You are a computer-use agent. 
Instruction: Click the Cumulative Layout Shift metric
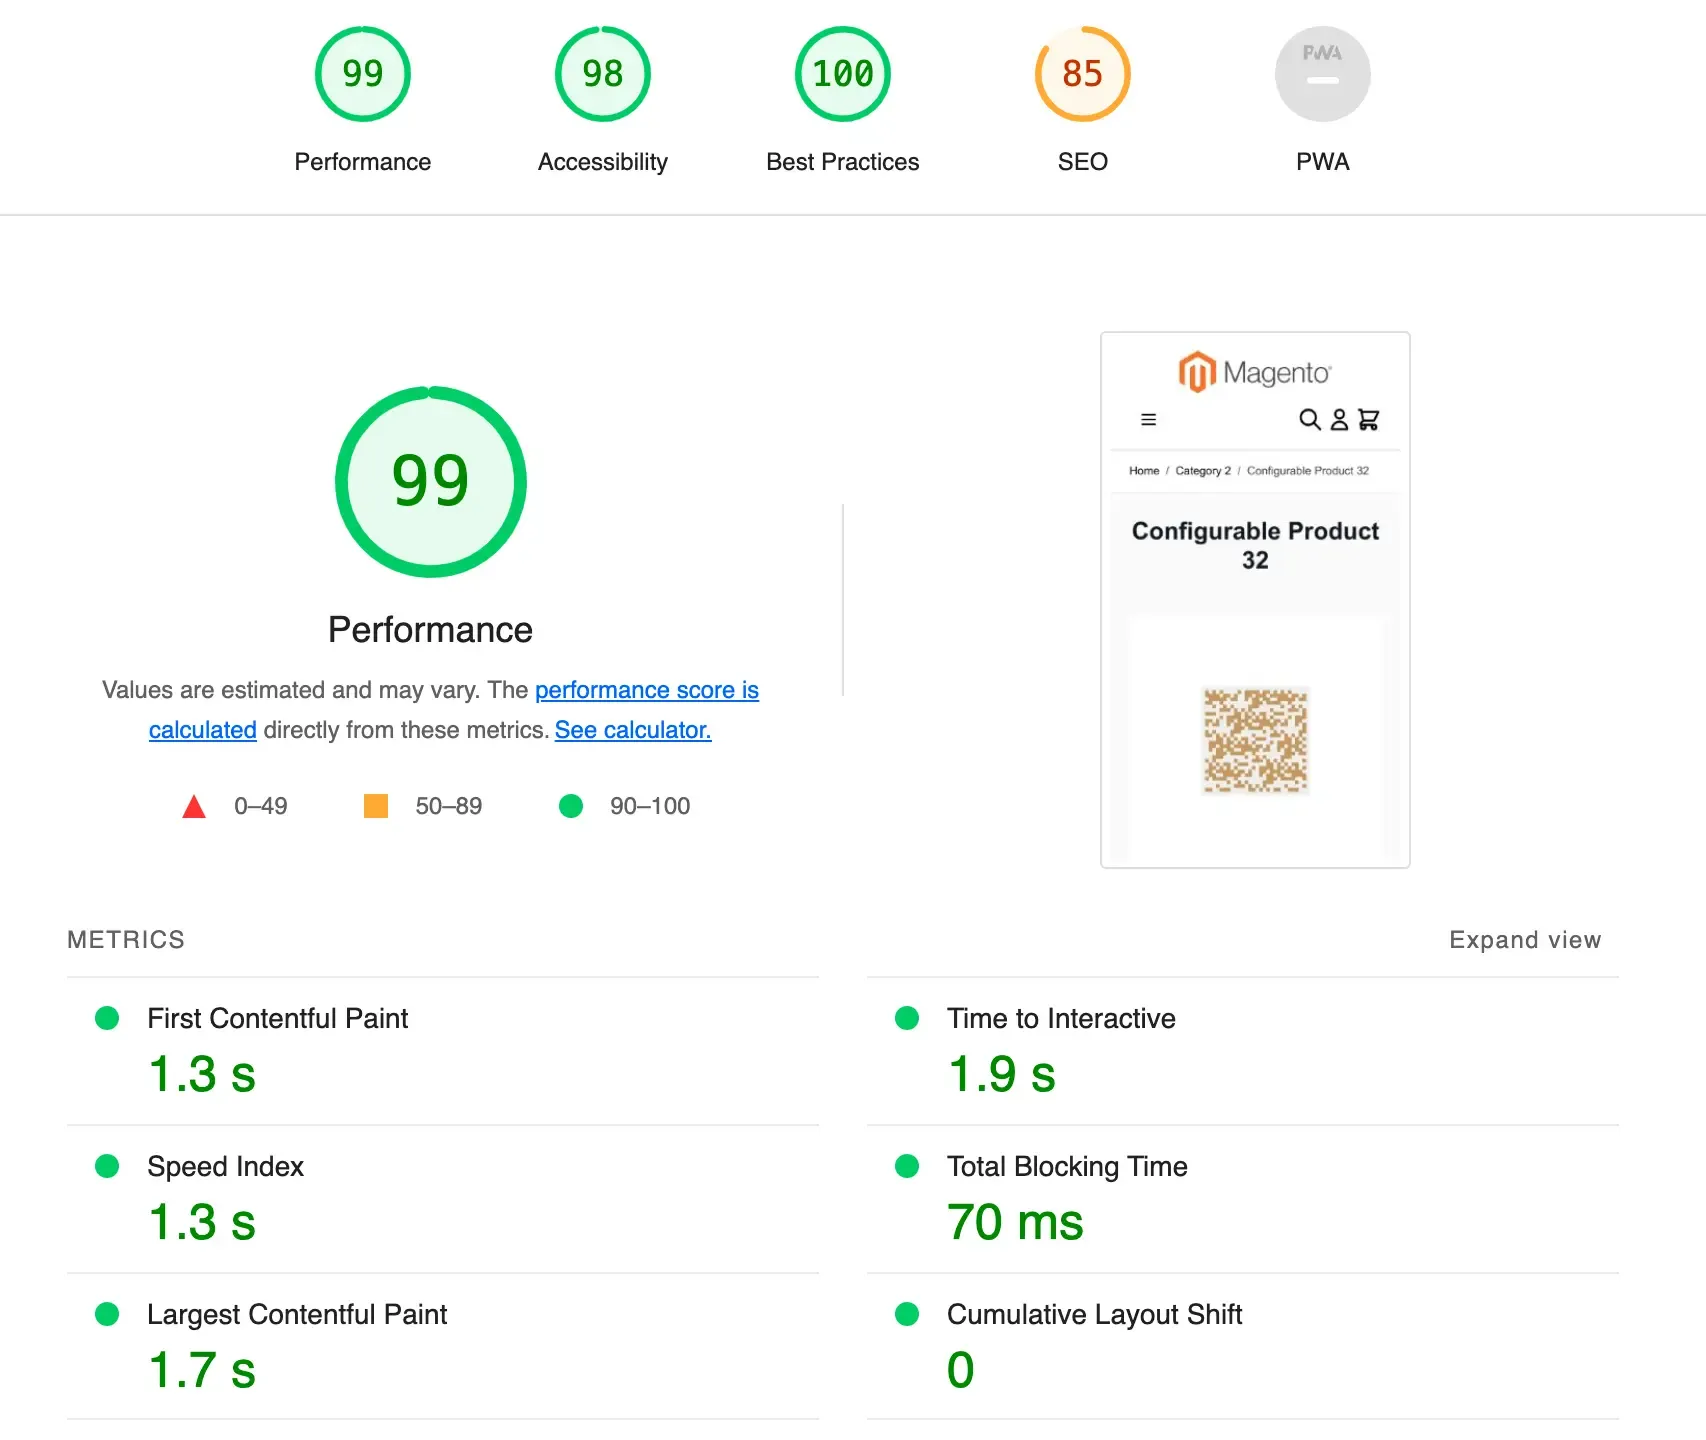tap(1094, 1314)
